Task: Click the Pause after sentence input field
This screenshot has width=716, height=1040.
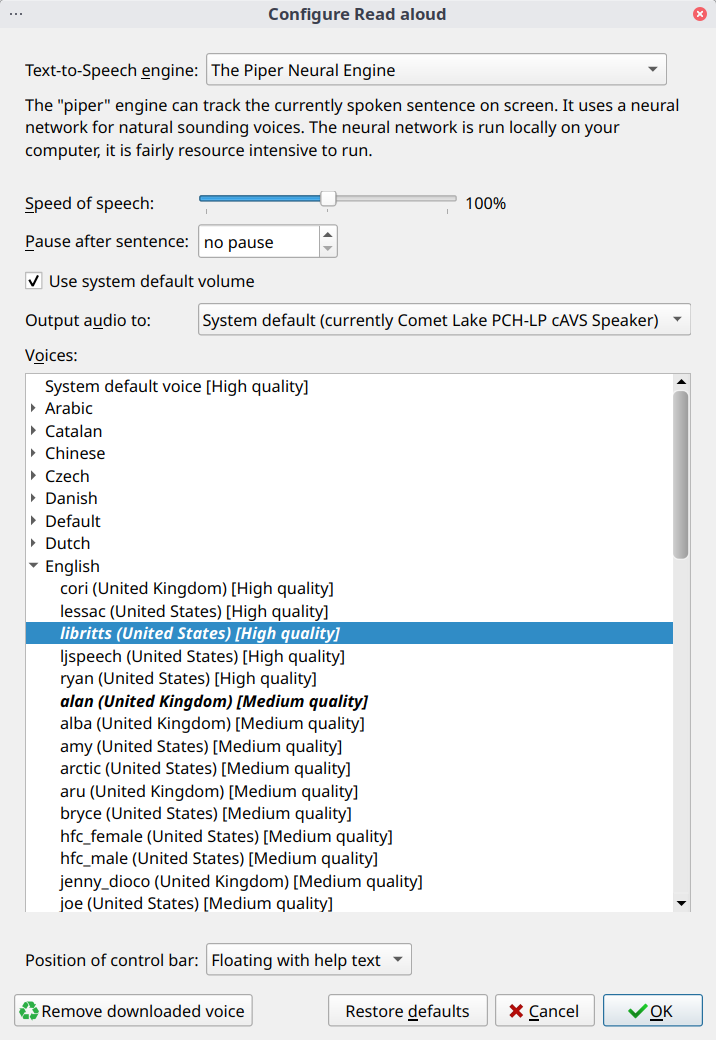Action: pyautogui.click(x=258, y=242)
